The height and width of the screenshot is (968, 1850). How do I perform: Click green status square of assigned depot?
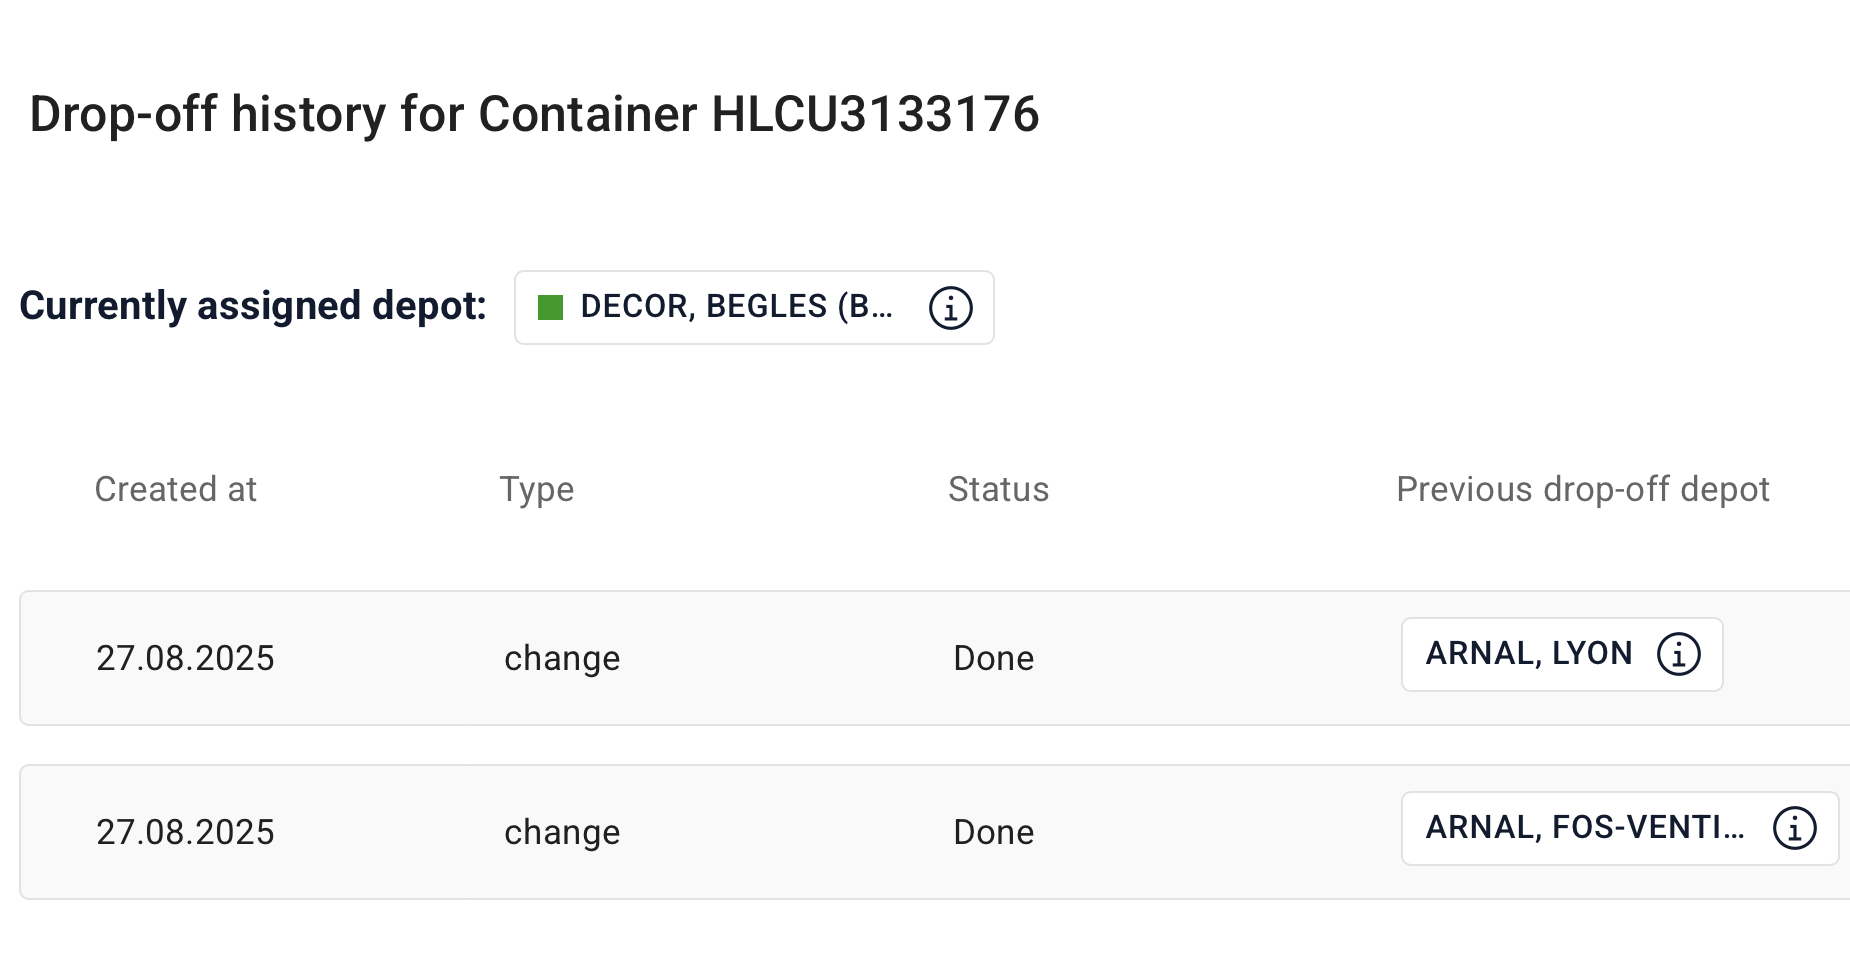[550, 307]
